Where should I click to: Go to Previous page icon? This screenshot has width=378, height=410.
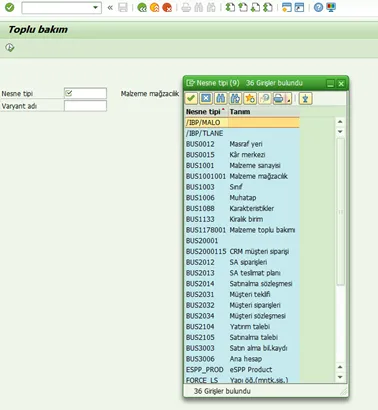[x=242, y=7]
